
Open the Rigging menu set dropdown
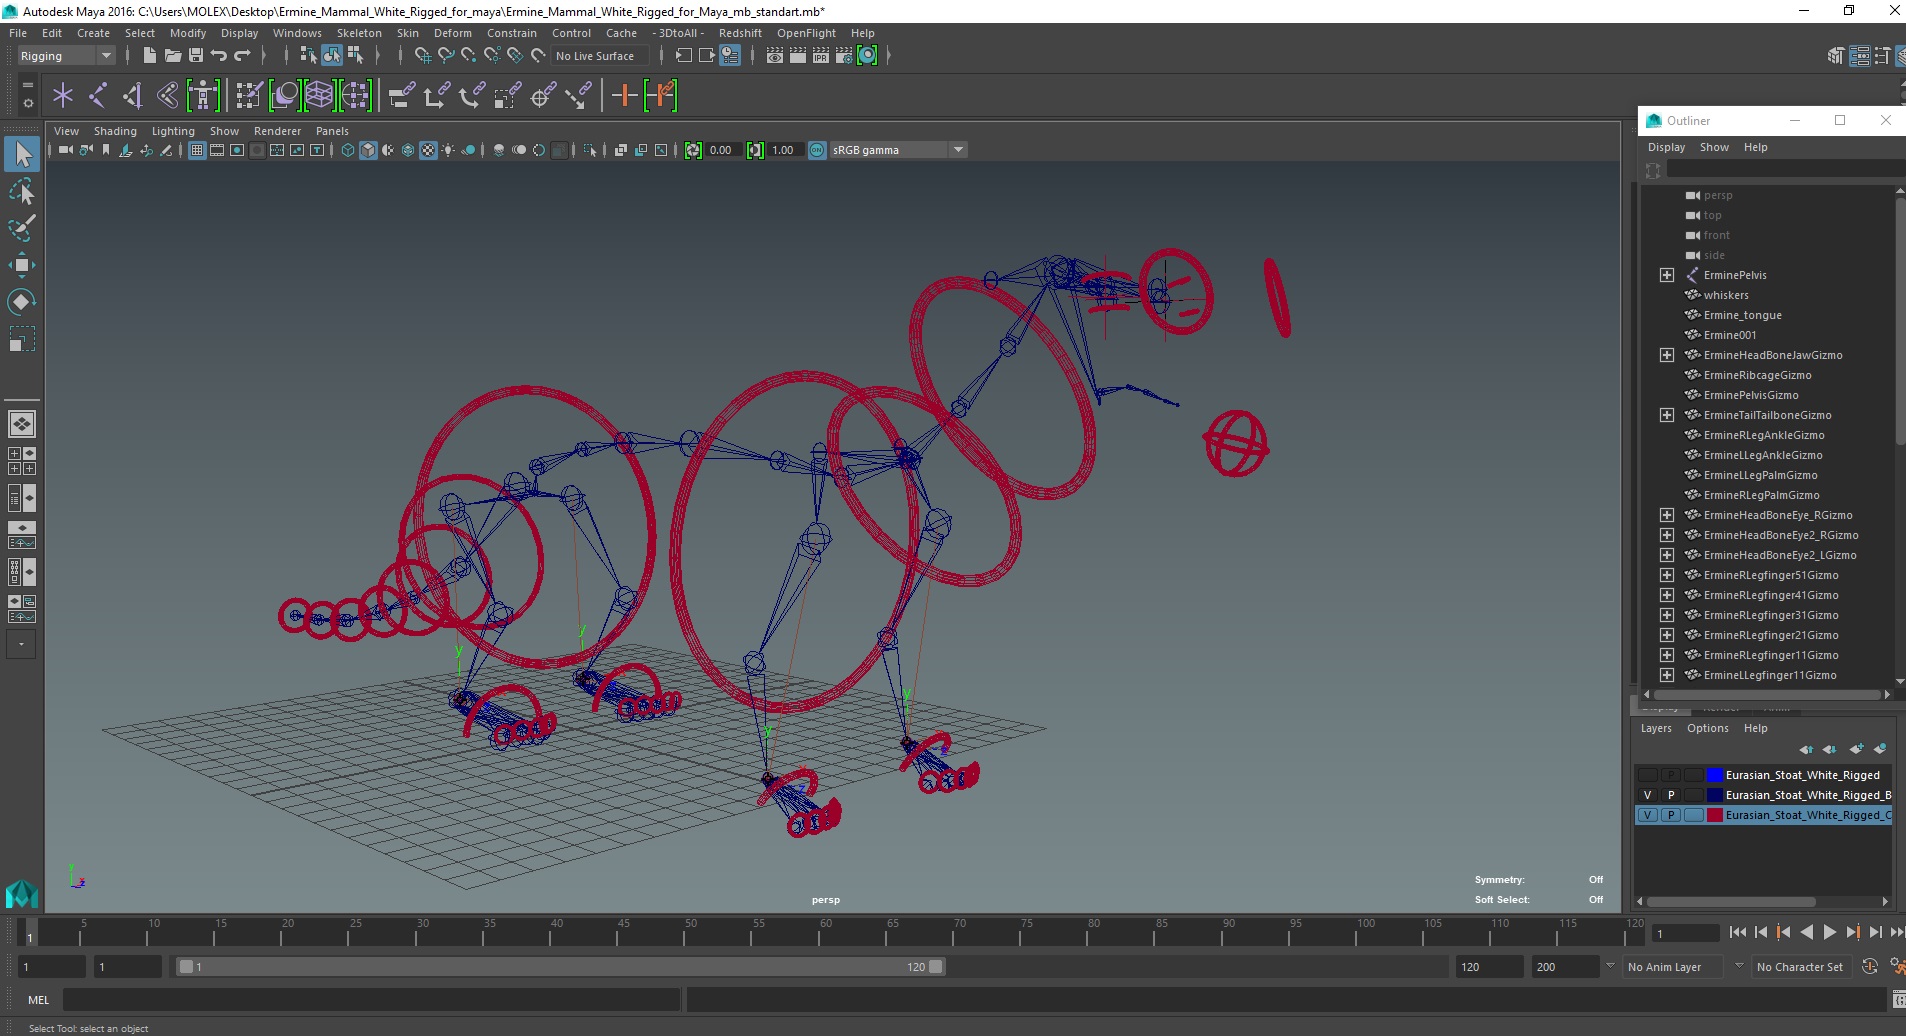tap(66, 56)
